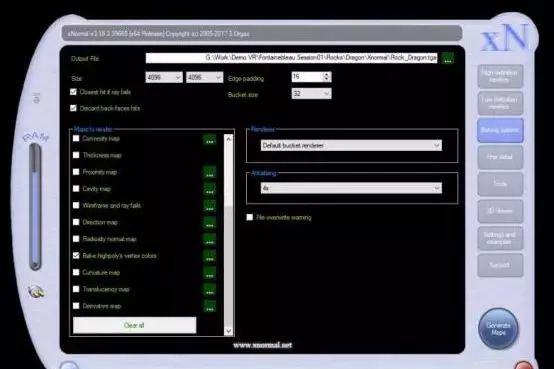554x369 pixels.
Task: Click the vertical slider on left panel
Action: 35,207
